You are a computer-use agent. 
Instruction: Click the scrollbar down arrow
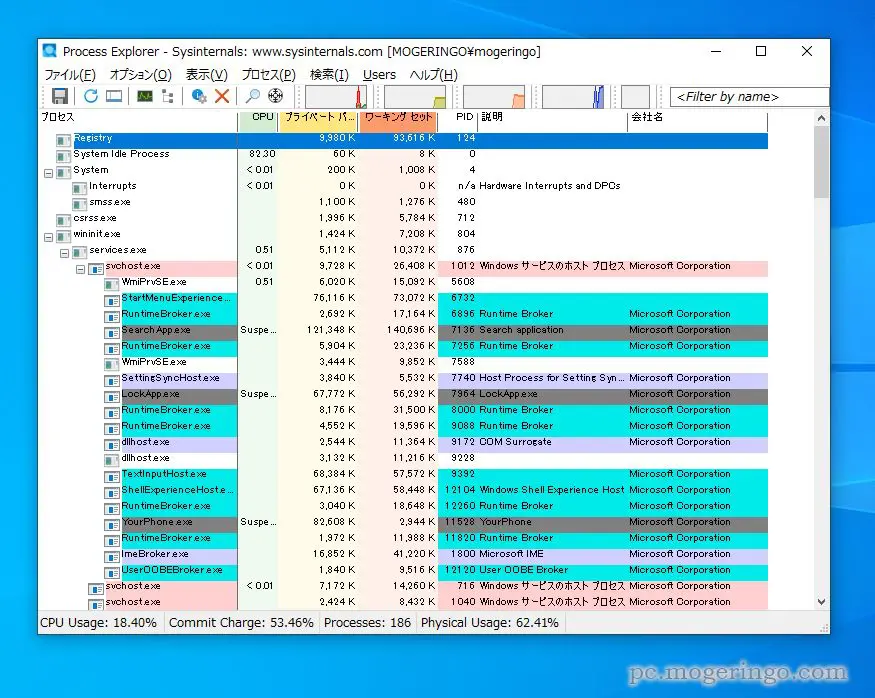pyautogui.click(x=821, y=601)
